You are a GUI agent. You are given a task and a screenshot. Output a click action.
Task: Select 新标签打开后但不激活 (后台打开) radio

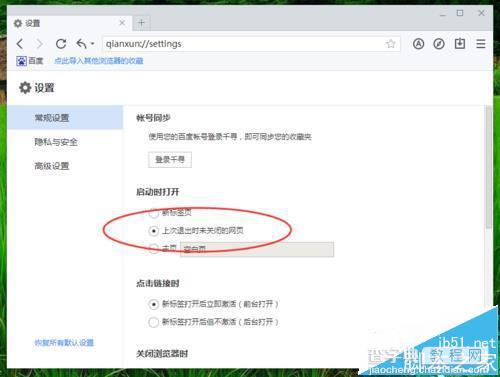[153, 322]
